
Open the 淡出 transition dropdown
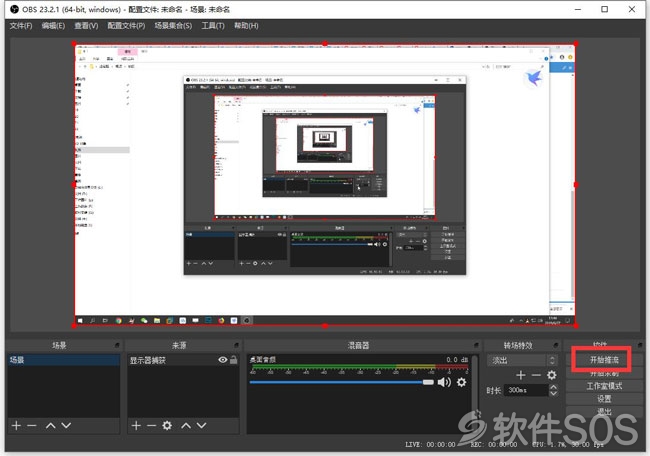521,360
